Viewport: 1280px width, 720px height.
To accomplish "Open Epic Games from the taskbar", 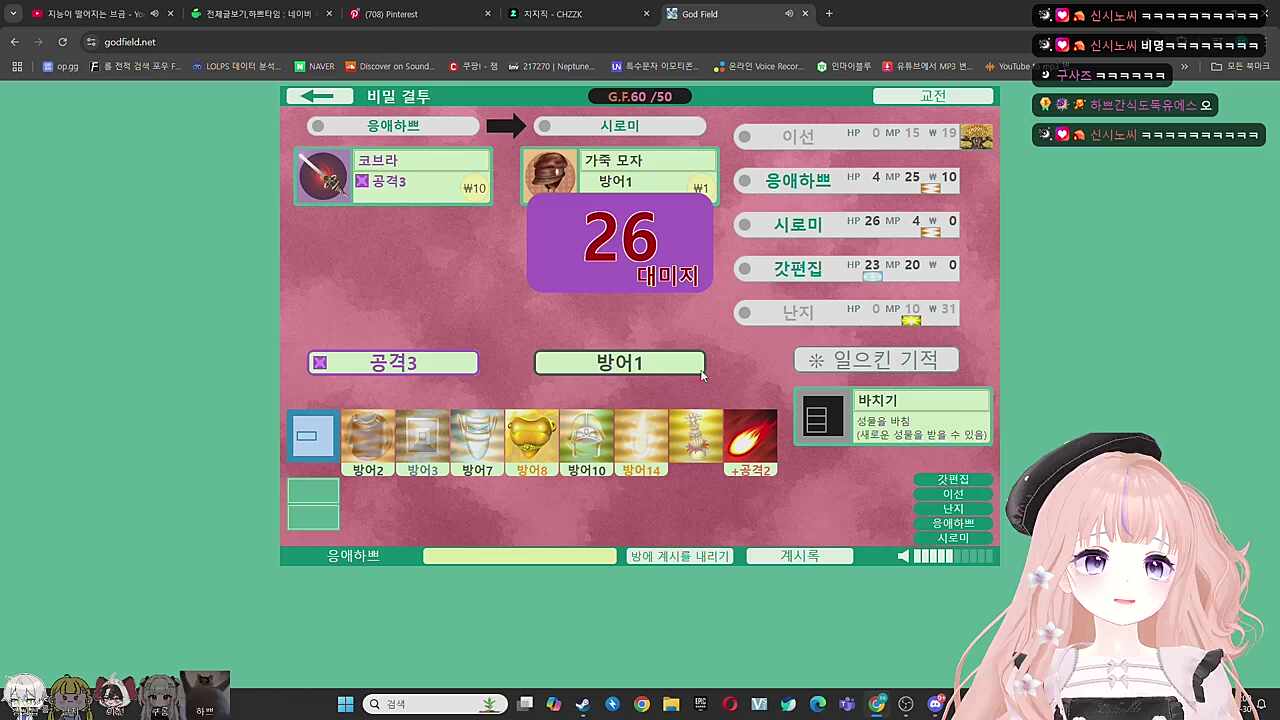I will 701,704.
